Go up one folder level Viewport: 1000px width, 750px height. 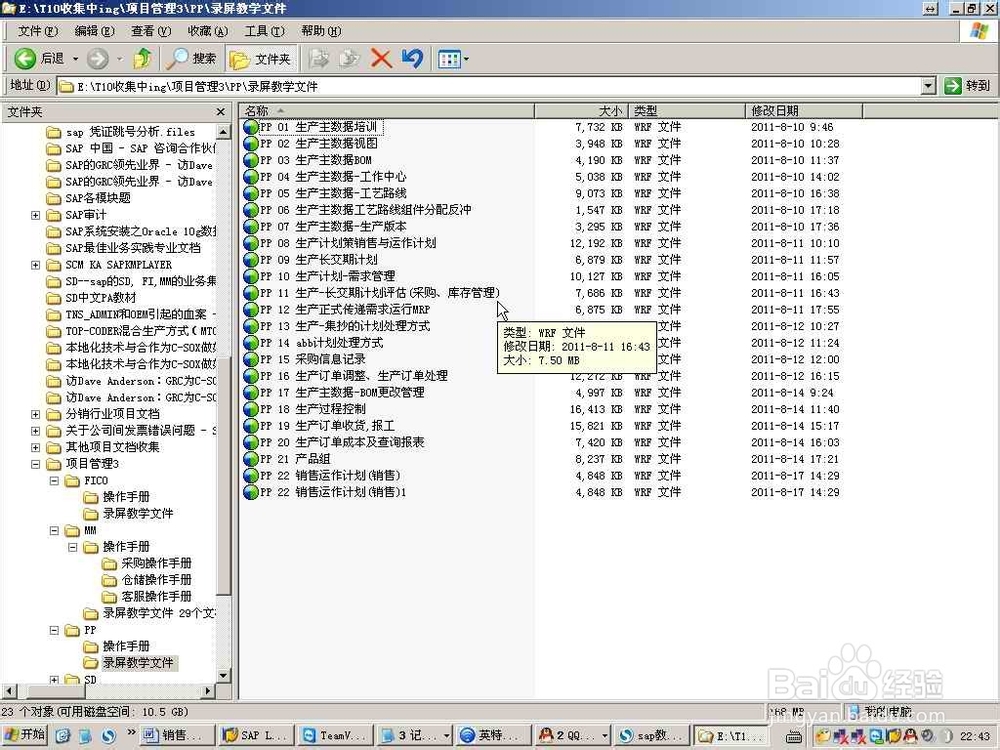(142, 59)
